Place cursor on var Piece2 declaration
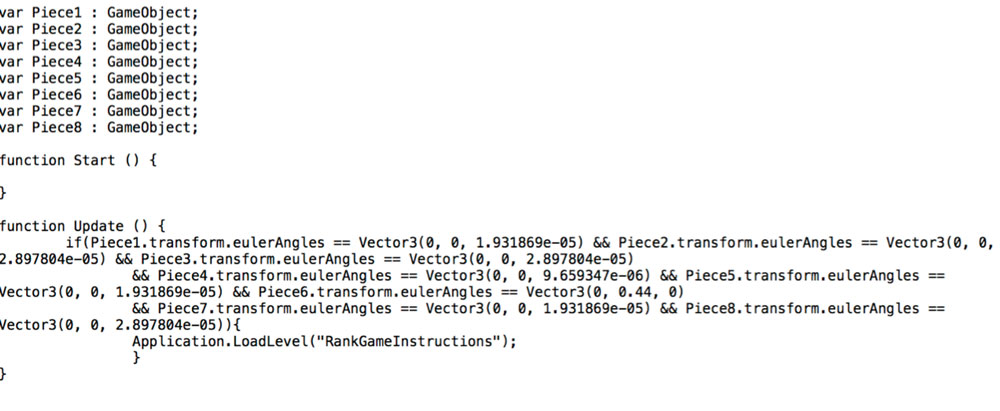The image size is (1000, 411). tap(99, 29)
